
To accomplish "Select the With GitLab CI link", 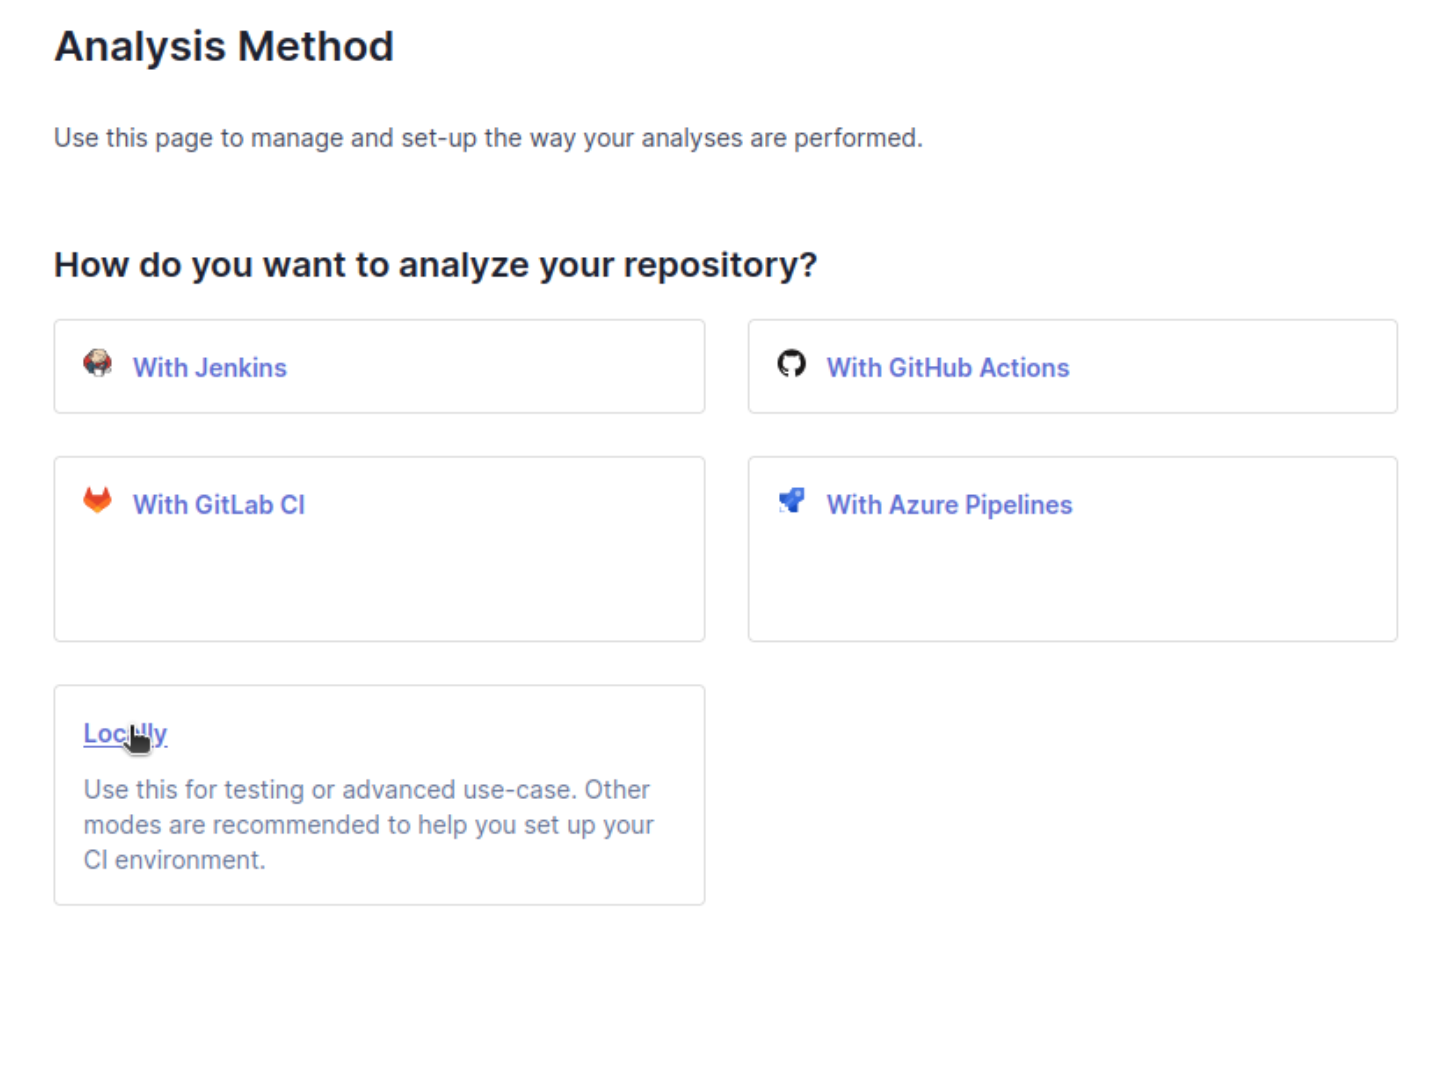I will 219,505.
